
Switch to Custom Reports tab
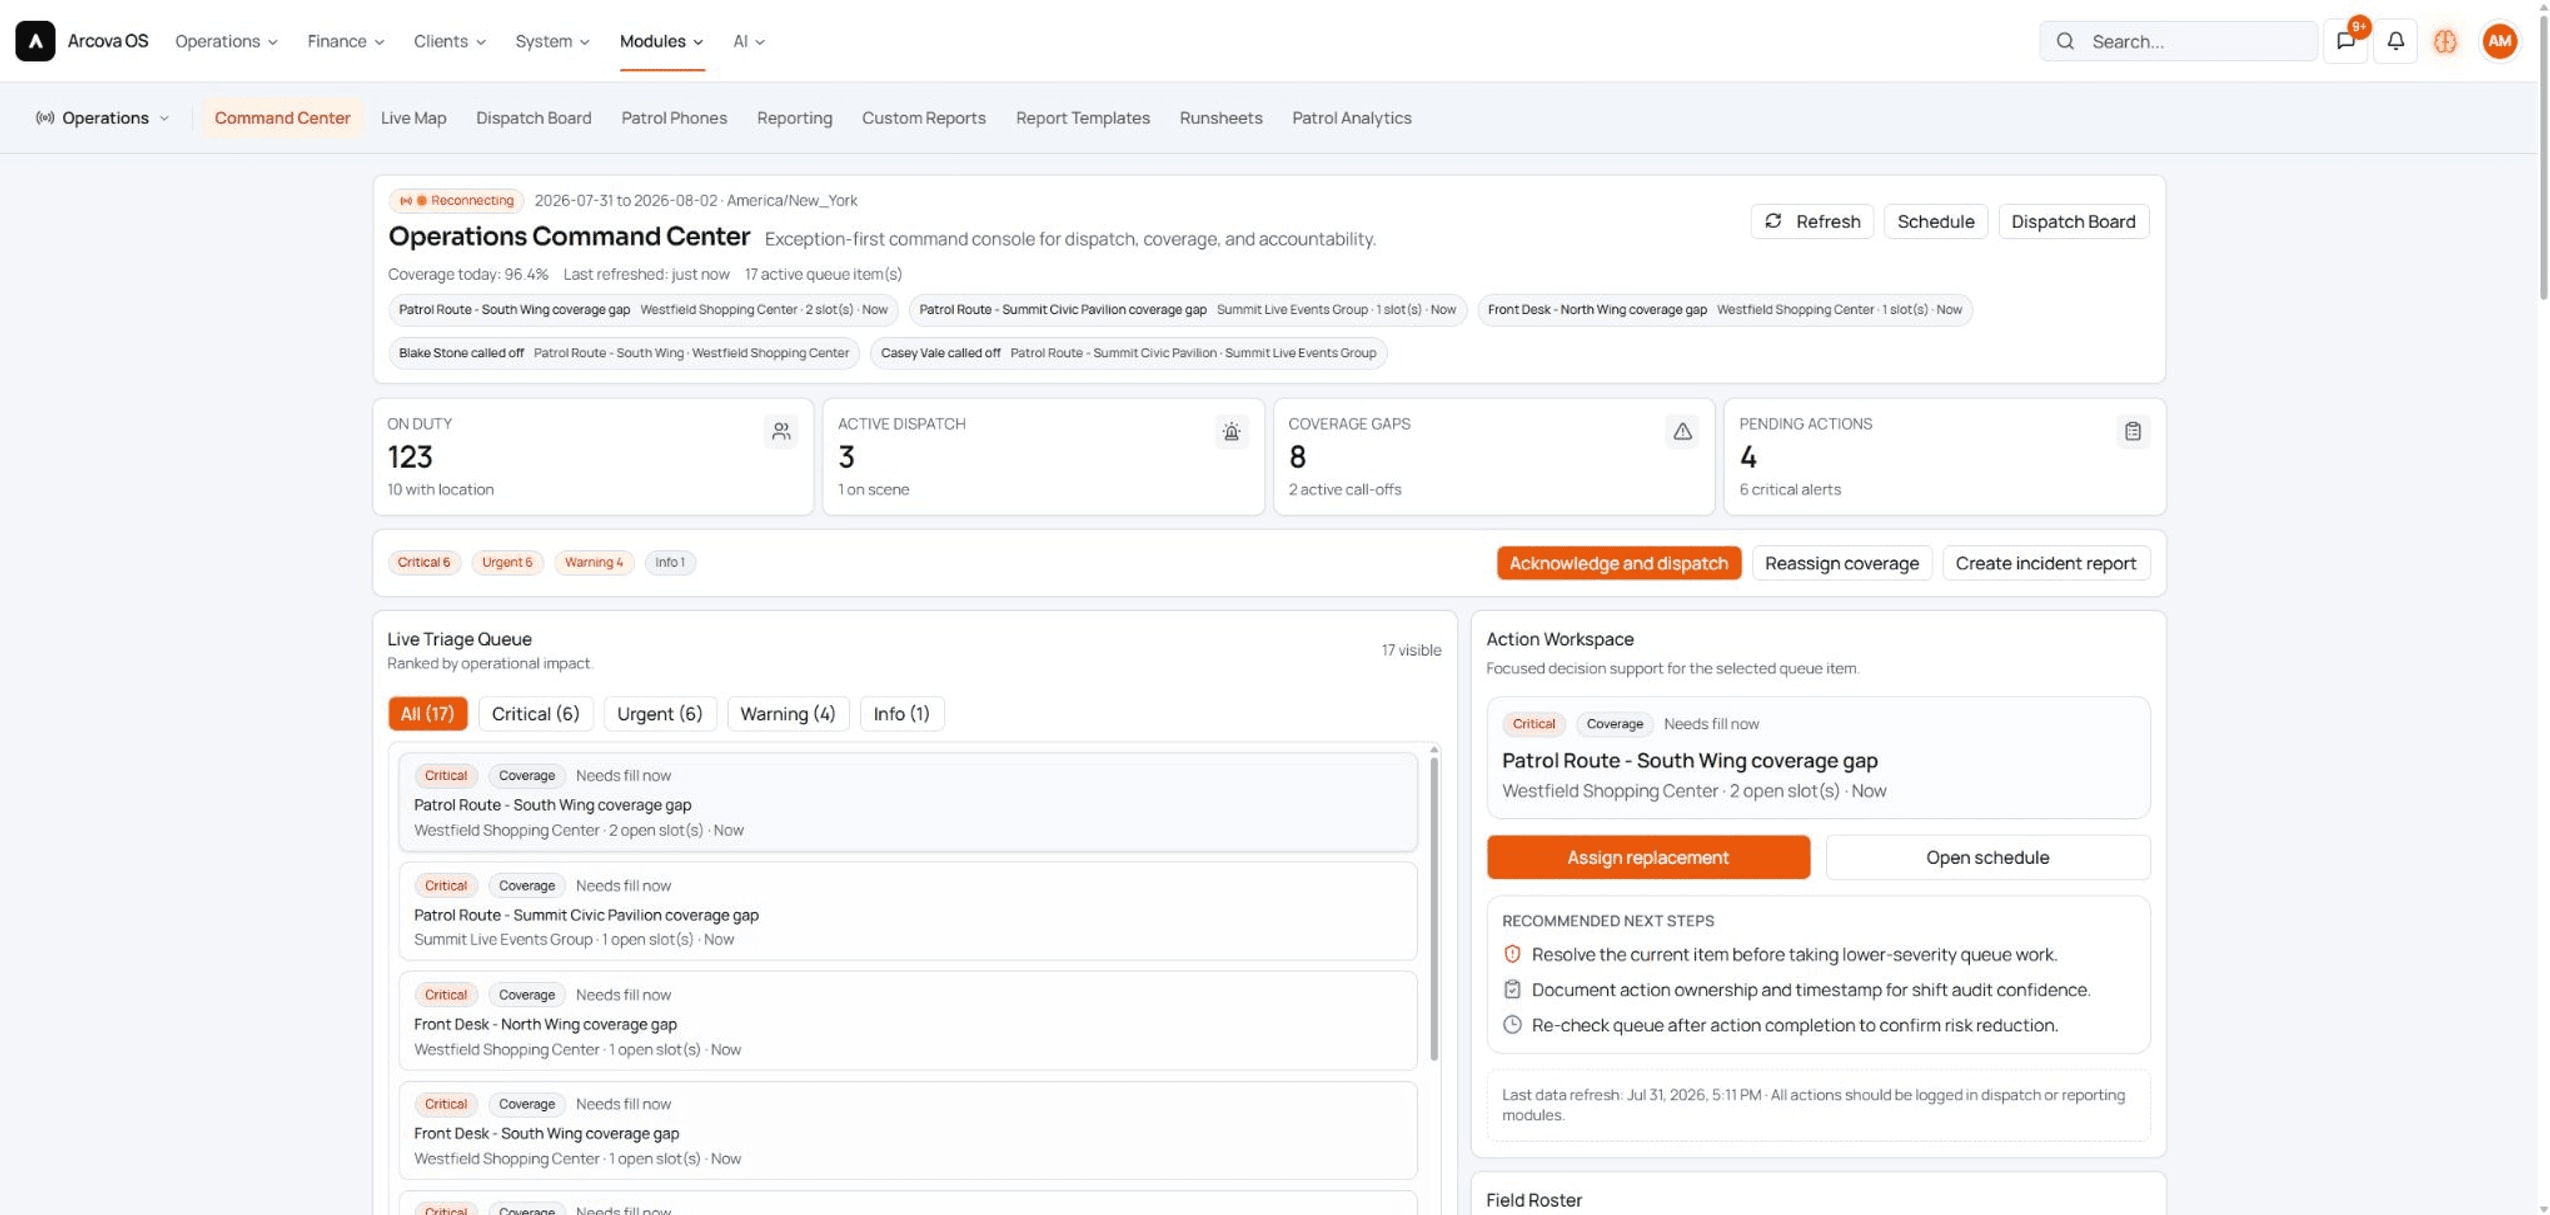923,118
